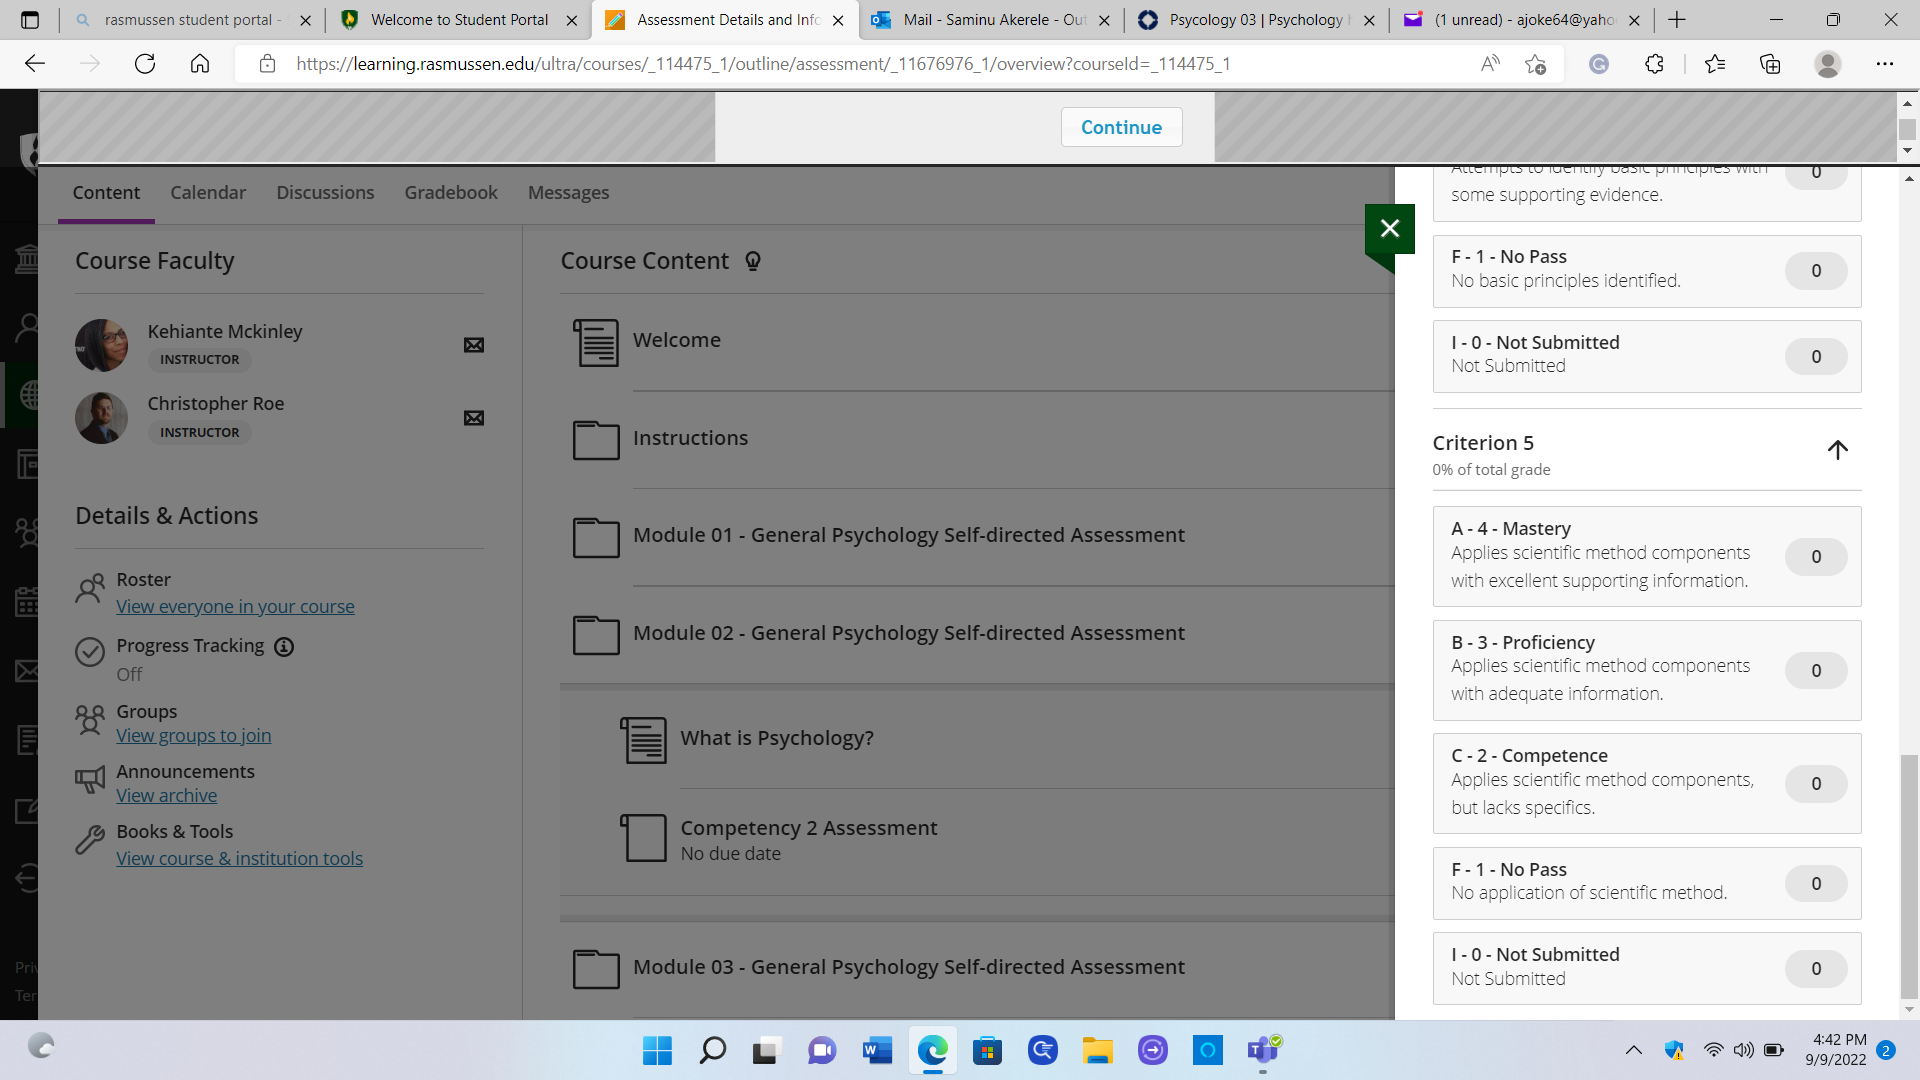Click the Books & Tools wrench icon

tap(90, 840)
